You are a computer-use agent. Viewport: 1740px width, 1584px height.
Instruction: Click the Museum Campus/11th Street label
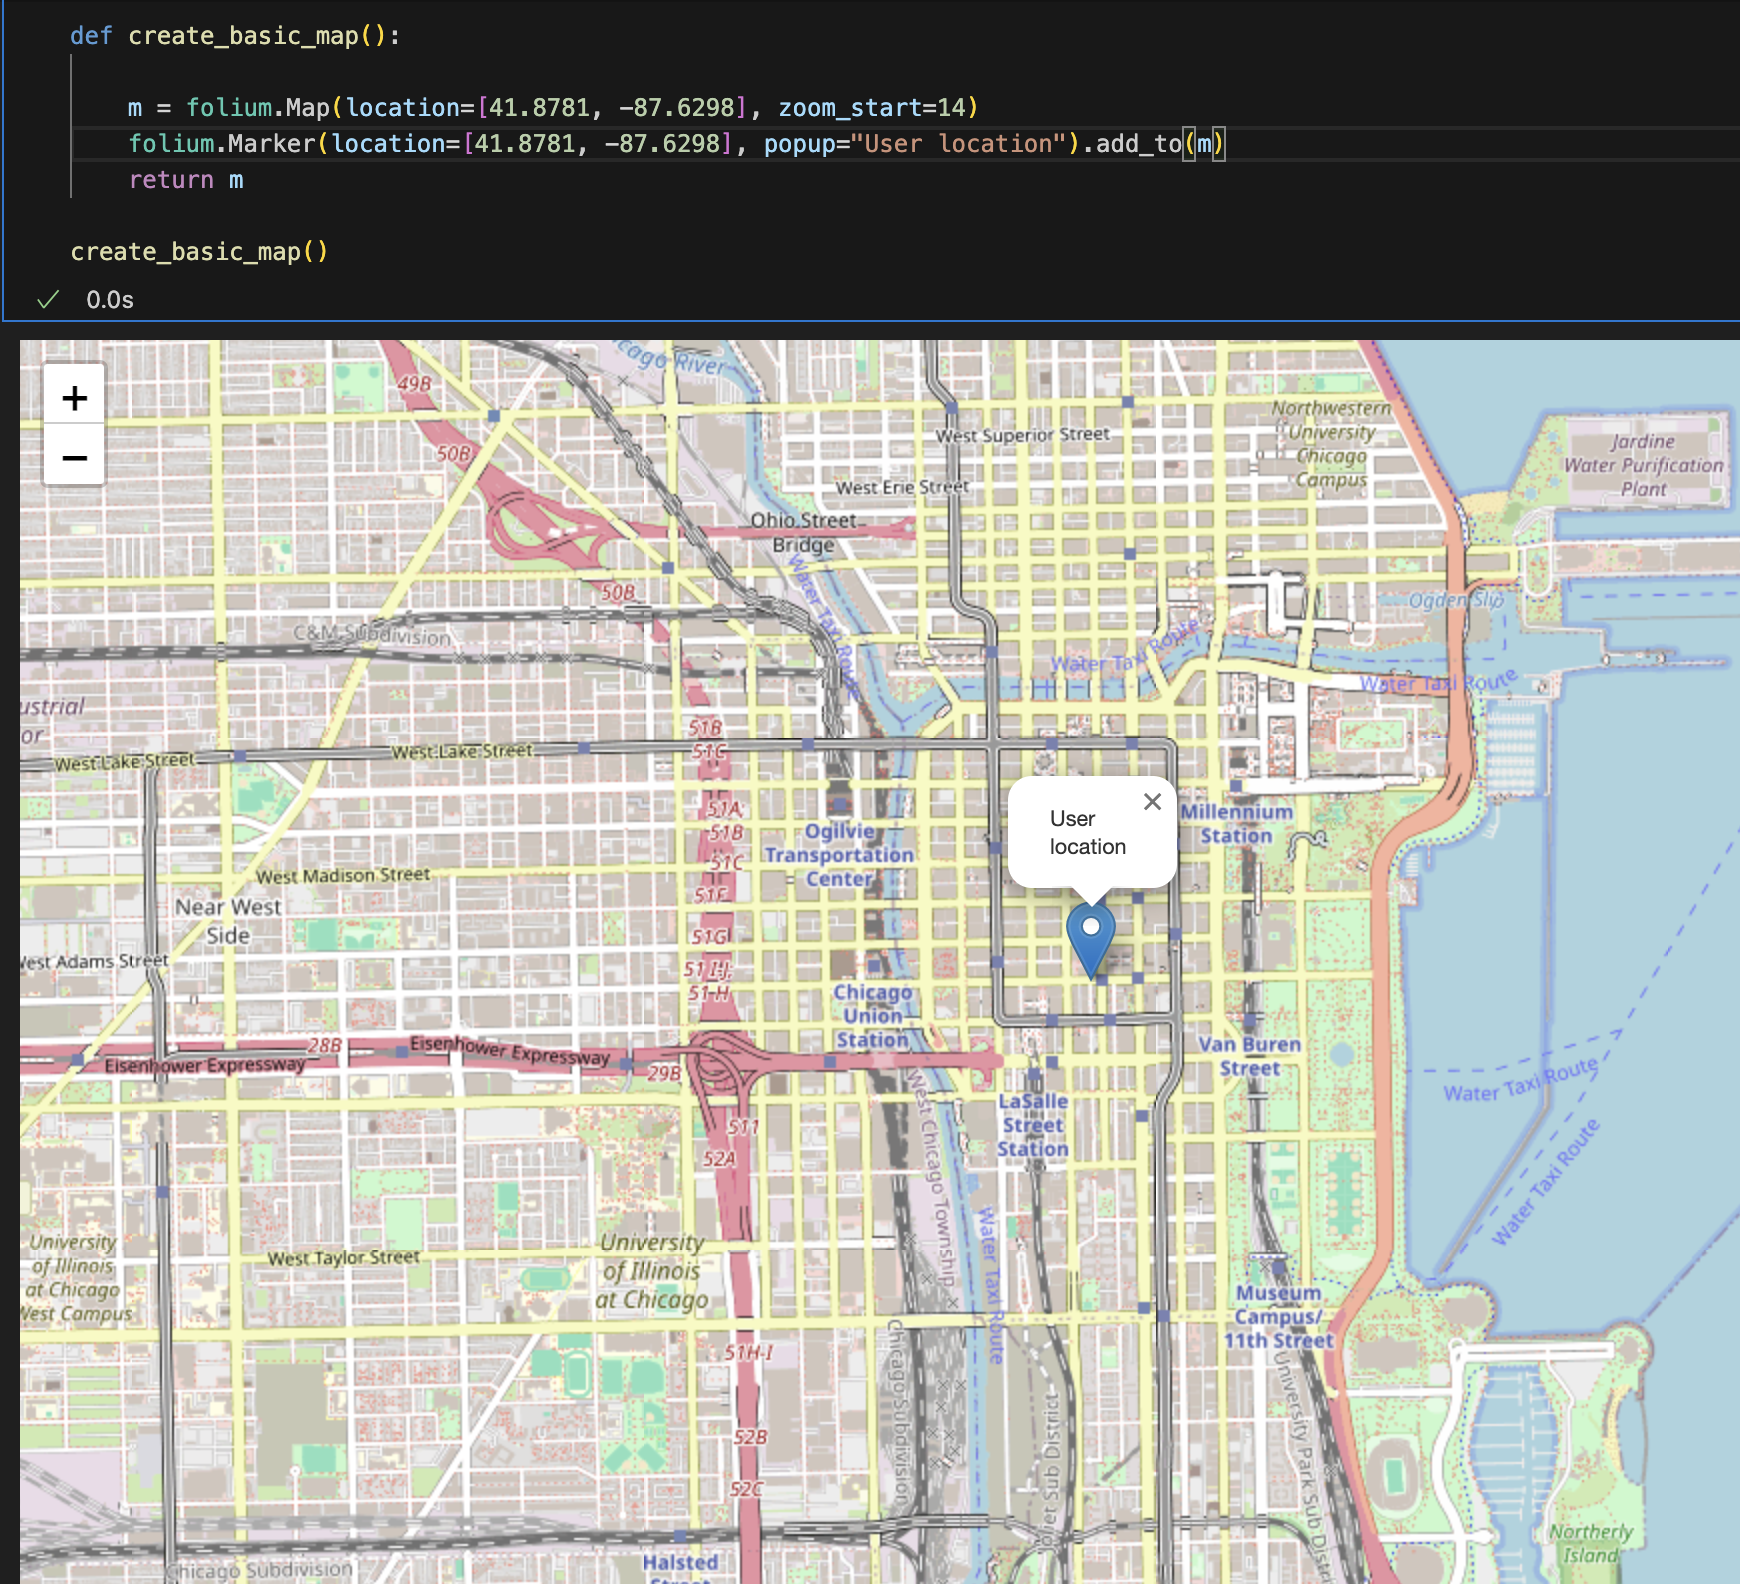point(1279,1317)
